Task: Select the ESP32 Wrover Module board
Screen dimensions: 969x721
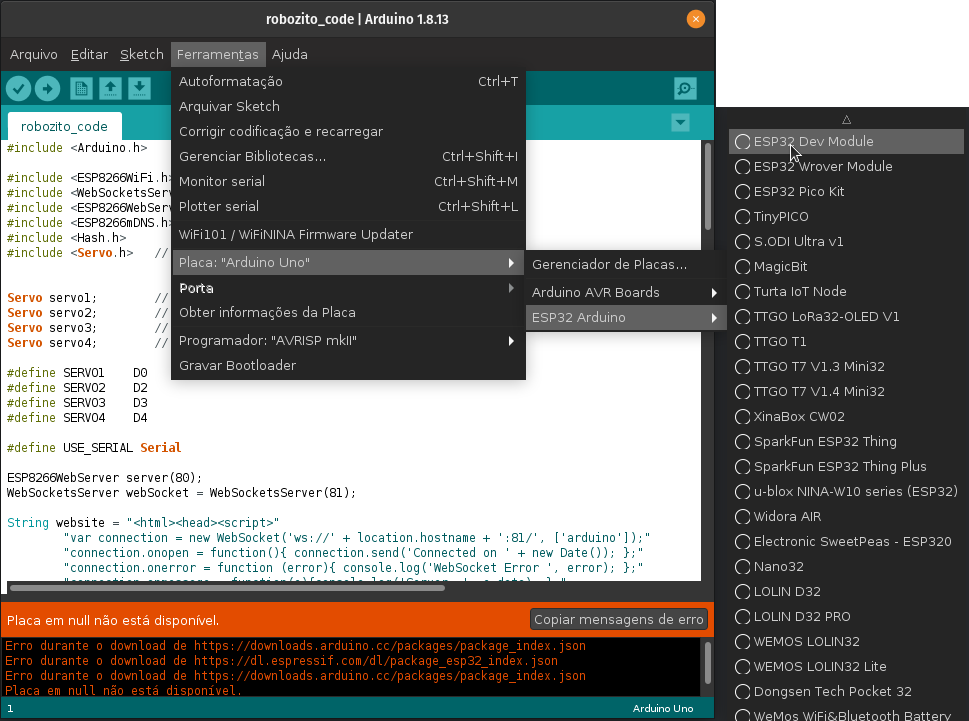Action: (x=846, y=167)
